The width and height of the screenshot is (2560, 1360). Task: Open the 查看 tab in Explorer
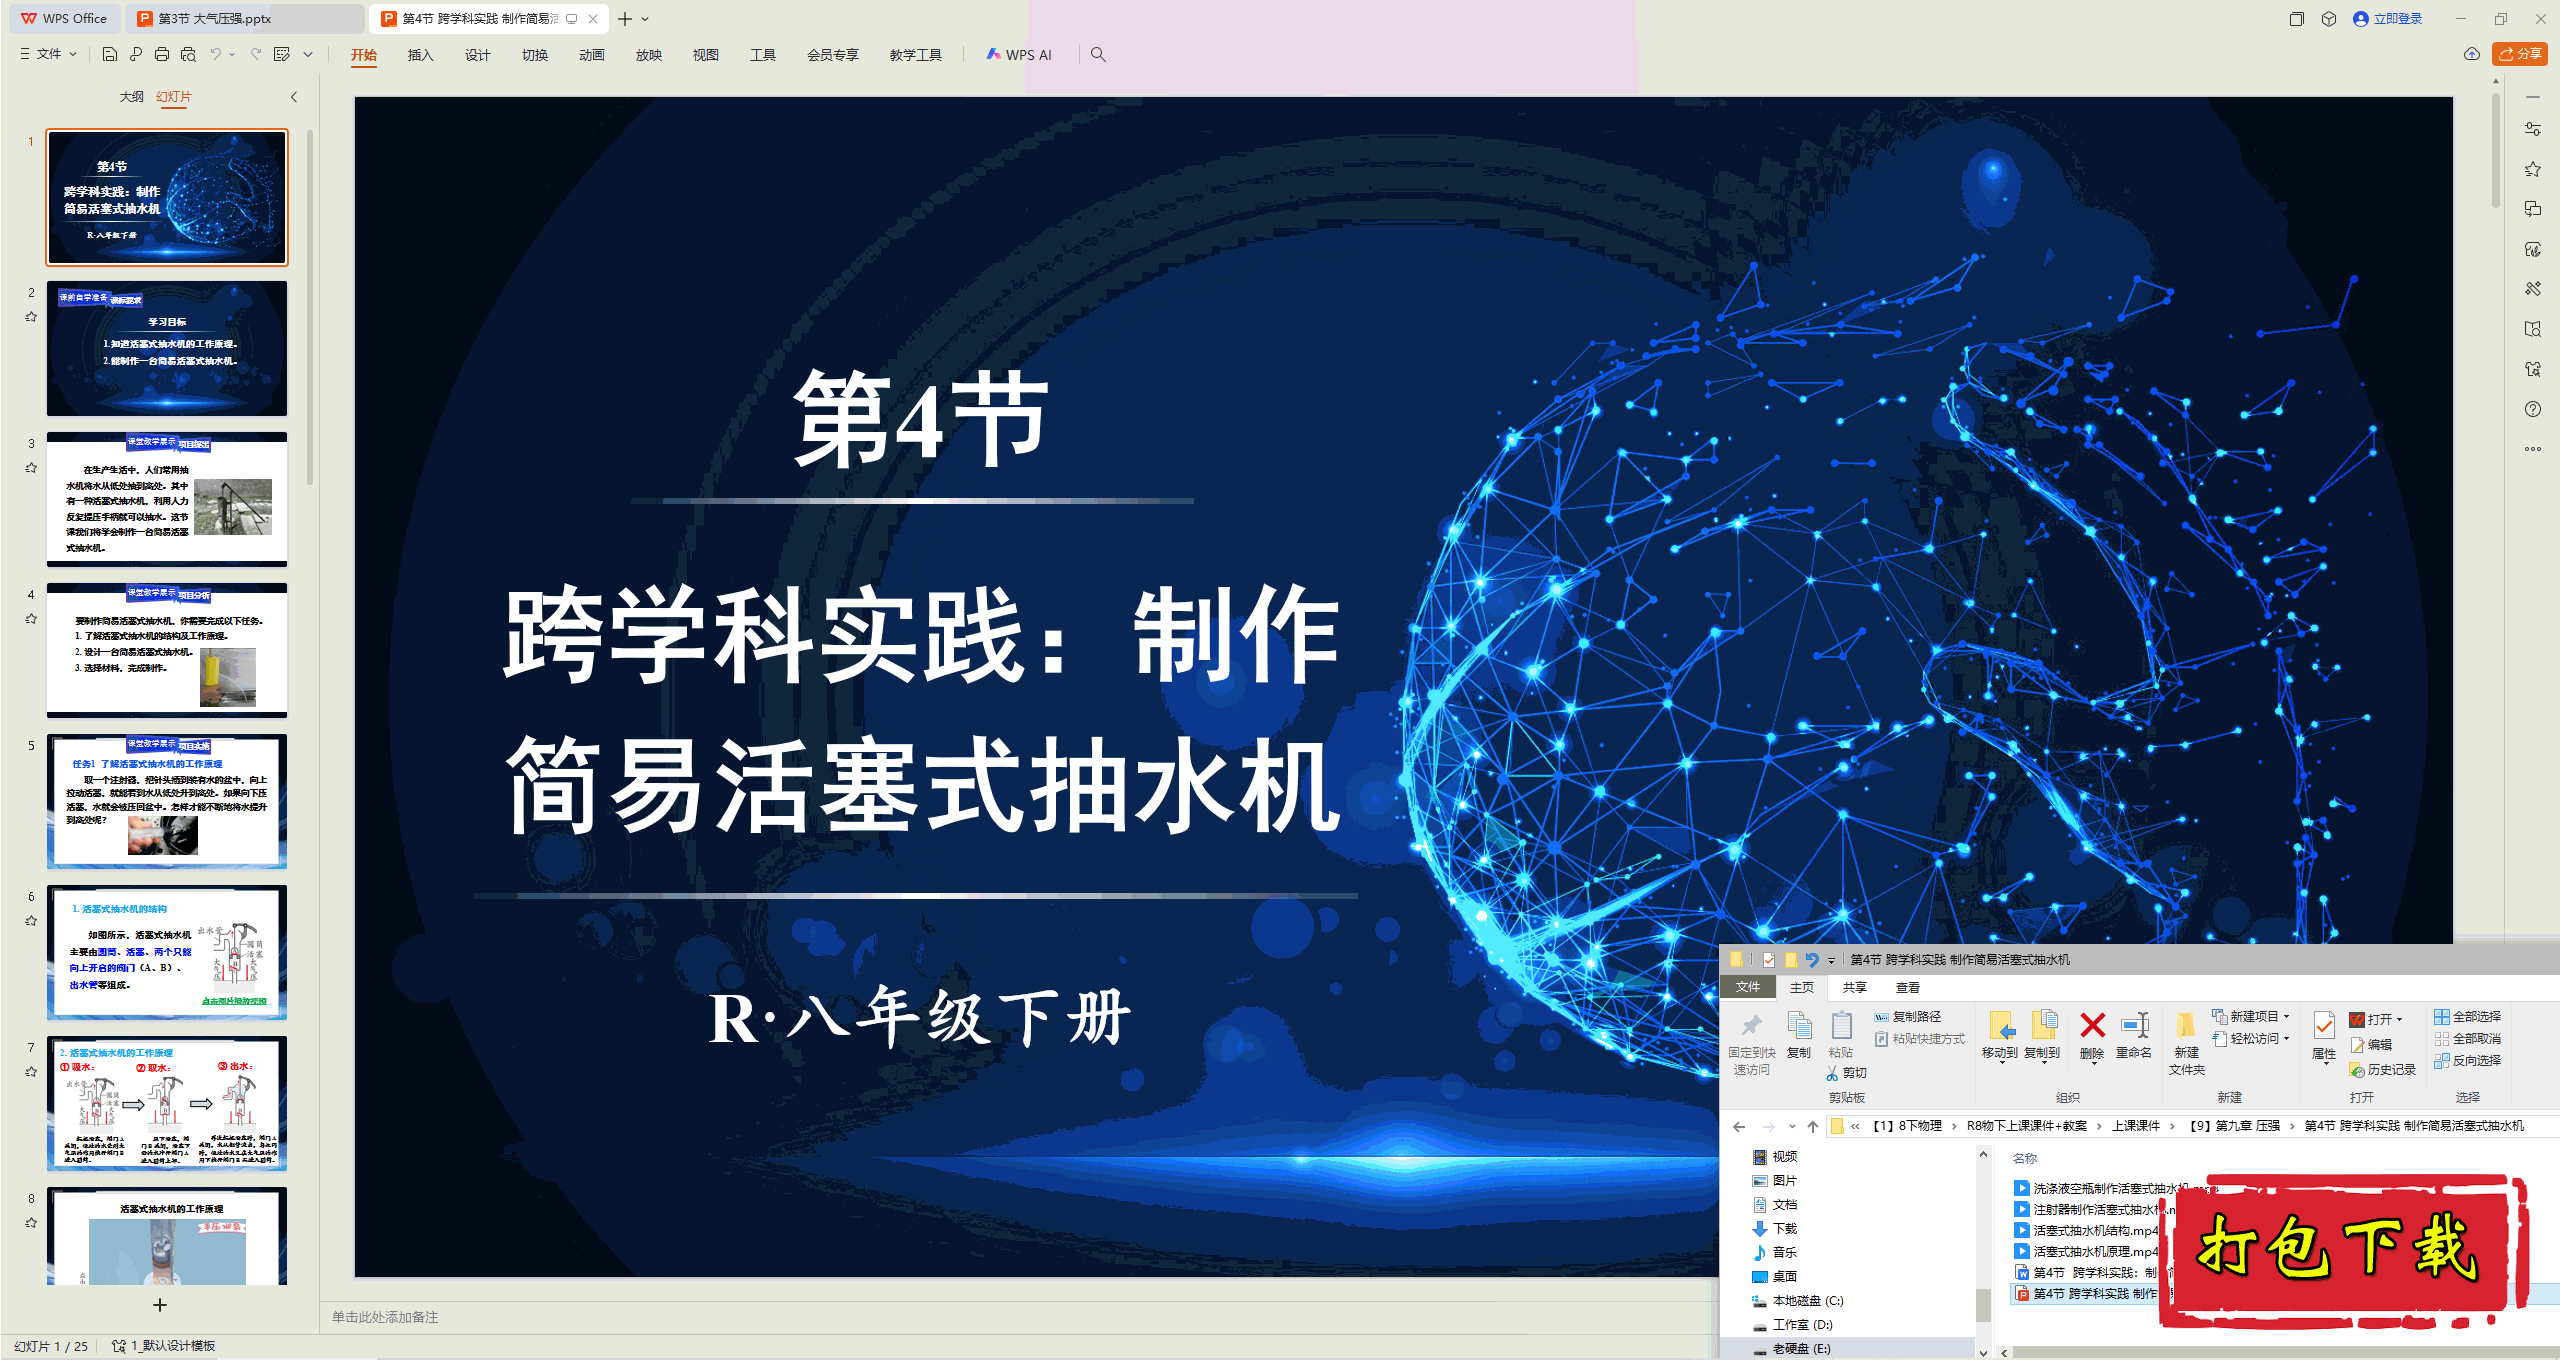(x=1909, y=988)
